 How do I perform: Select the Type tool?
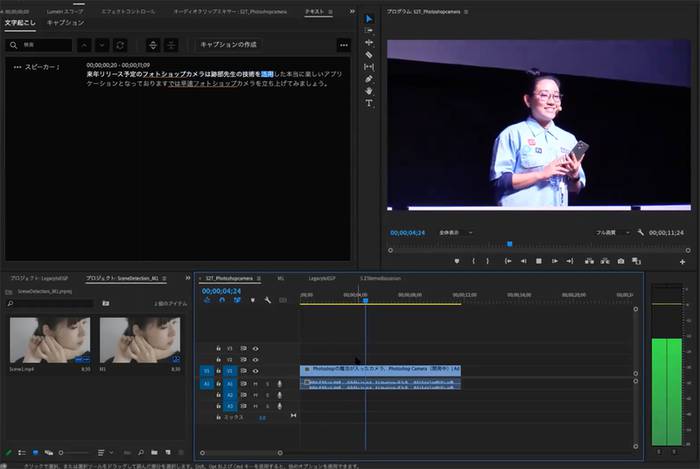tap(369, 103)
